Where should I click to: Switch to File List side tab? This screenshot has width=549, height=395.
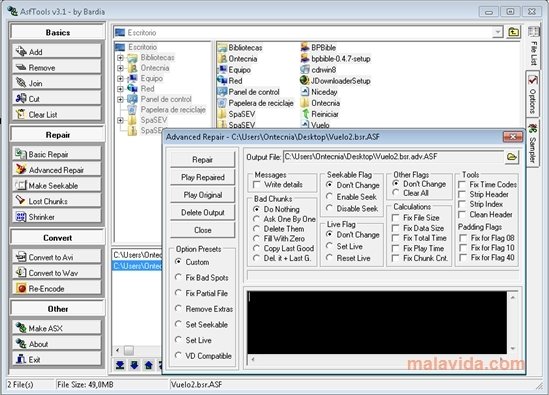click(x=533, y=47)
